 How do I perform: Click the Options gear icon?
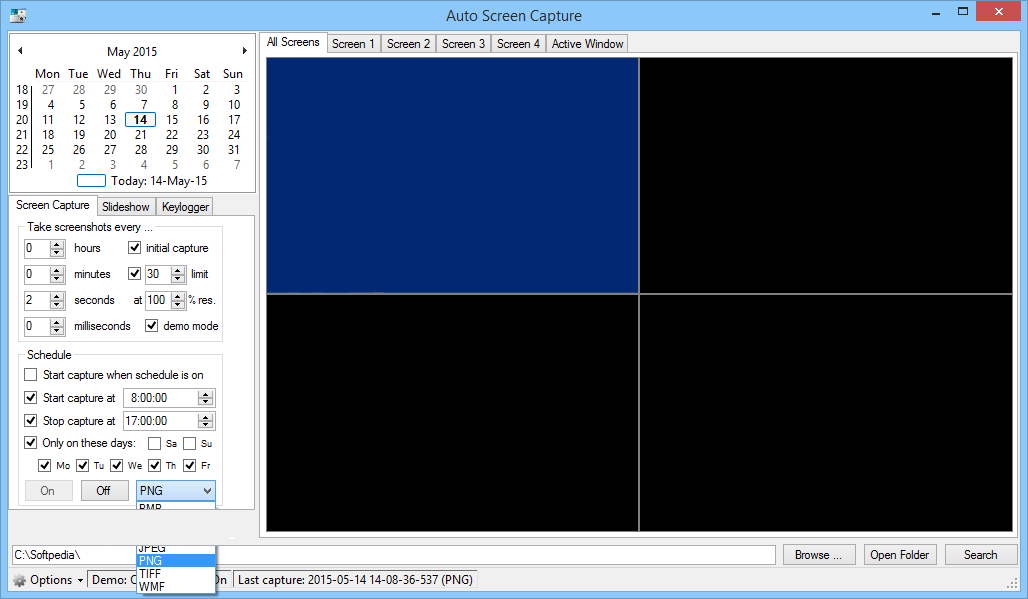[x=20, y=580]
